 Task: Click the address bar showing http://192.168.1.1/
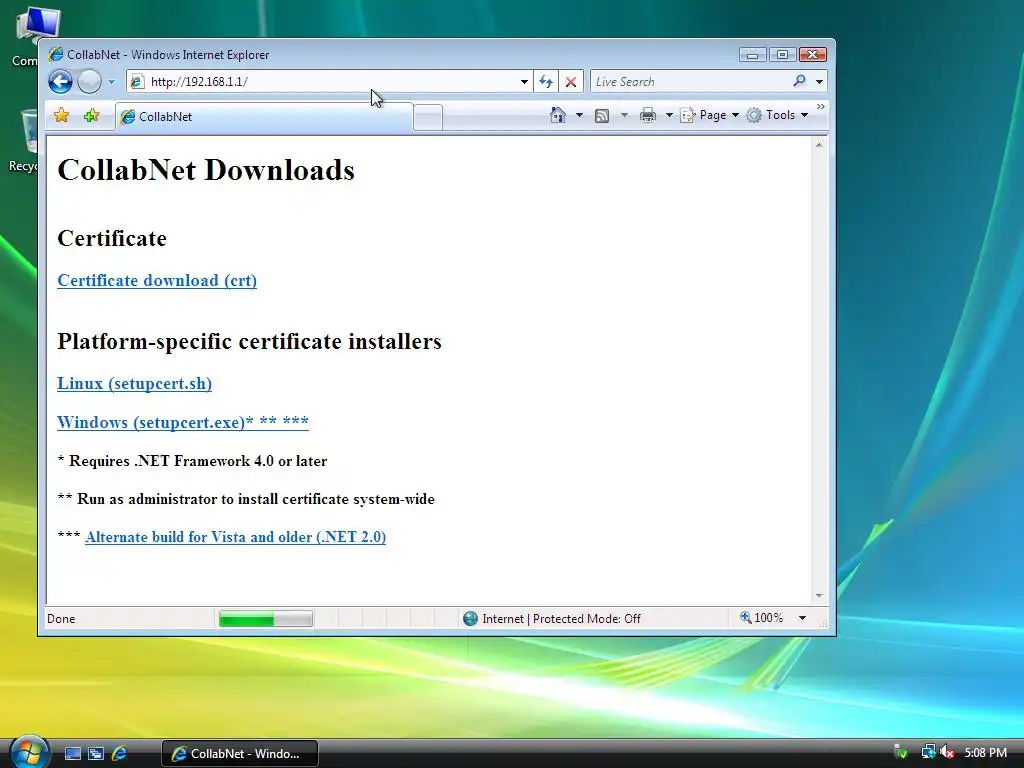point(327,82)
